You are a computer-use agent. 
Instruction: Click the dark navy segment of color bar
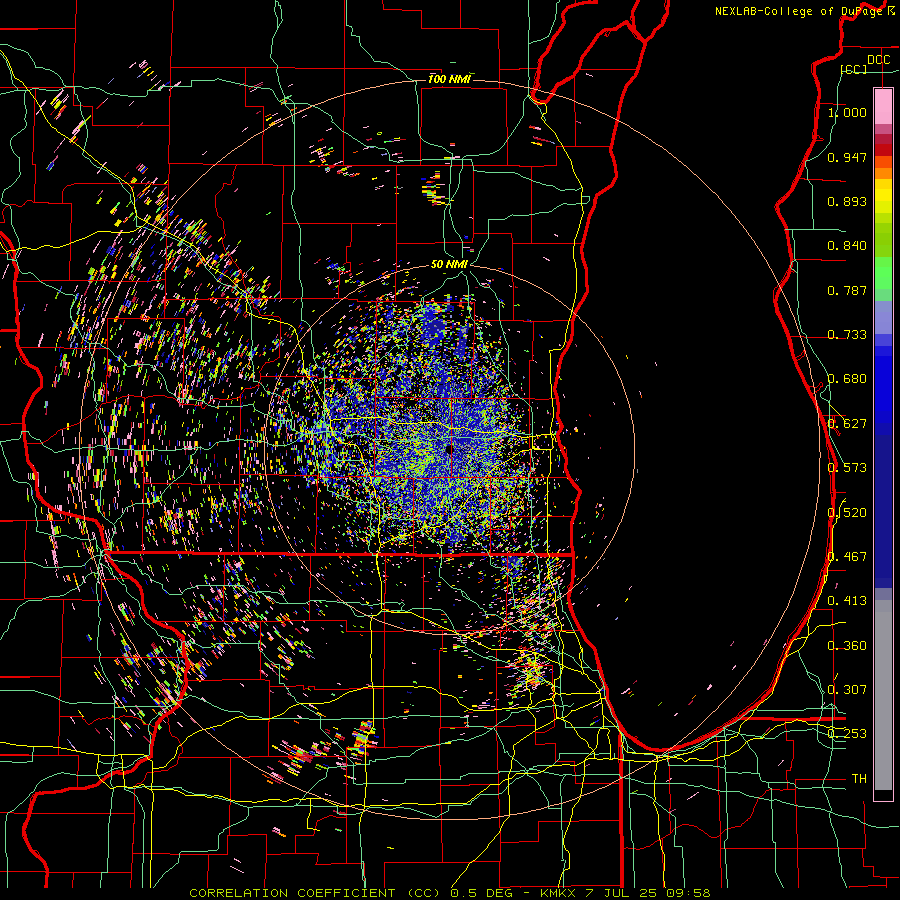coord(883,505)
